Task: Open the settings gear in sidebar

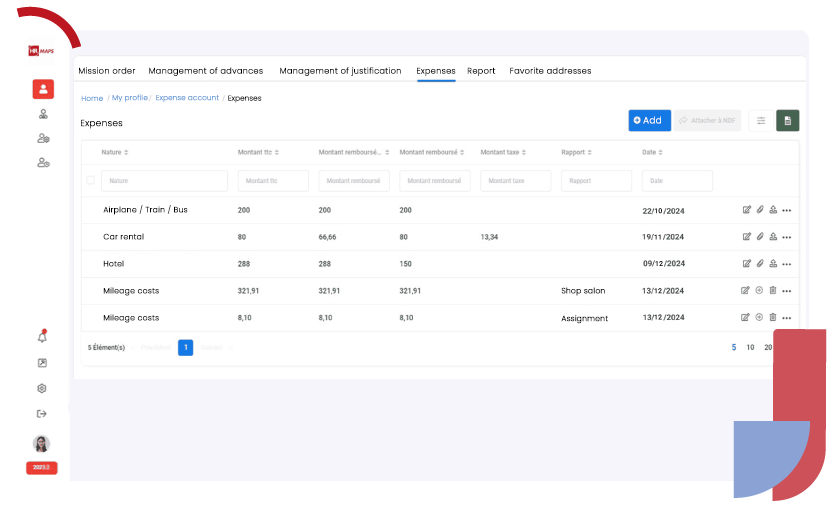Action: (x=42, y=388)
